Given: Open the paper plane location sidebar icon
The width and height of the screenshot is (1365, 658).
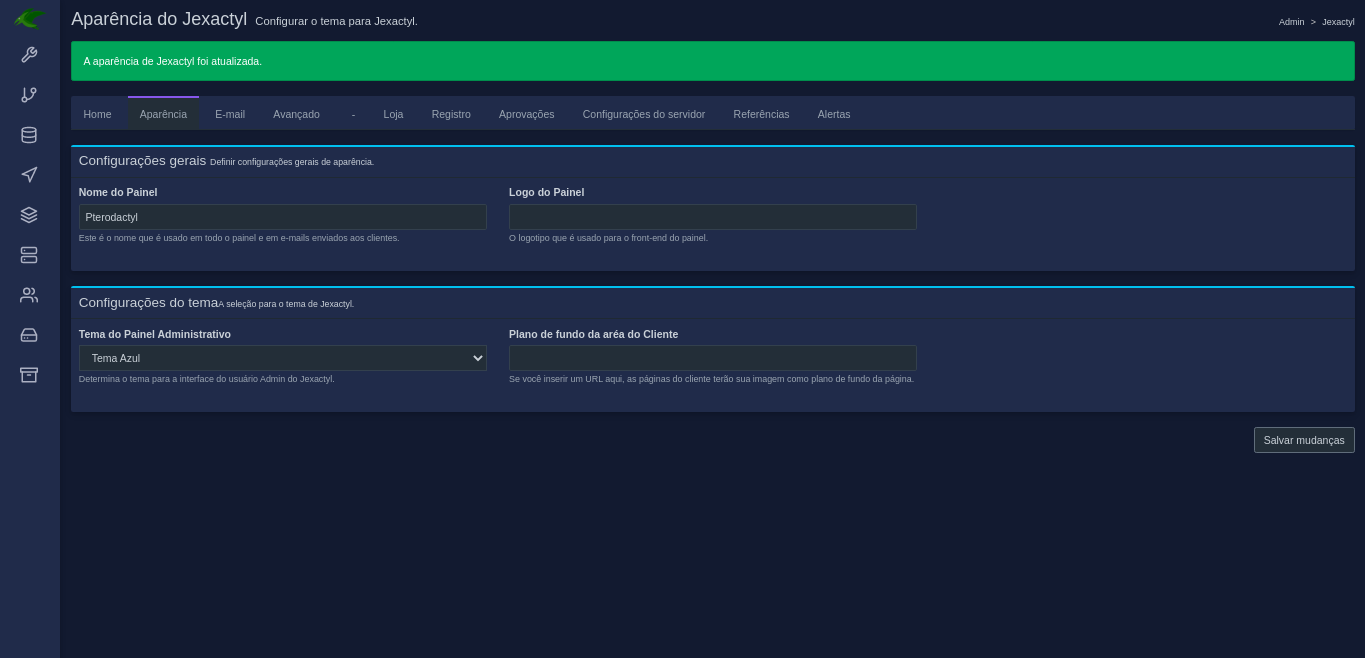Looking at the screenshot, I should tap(29, 175).
